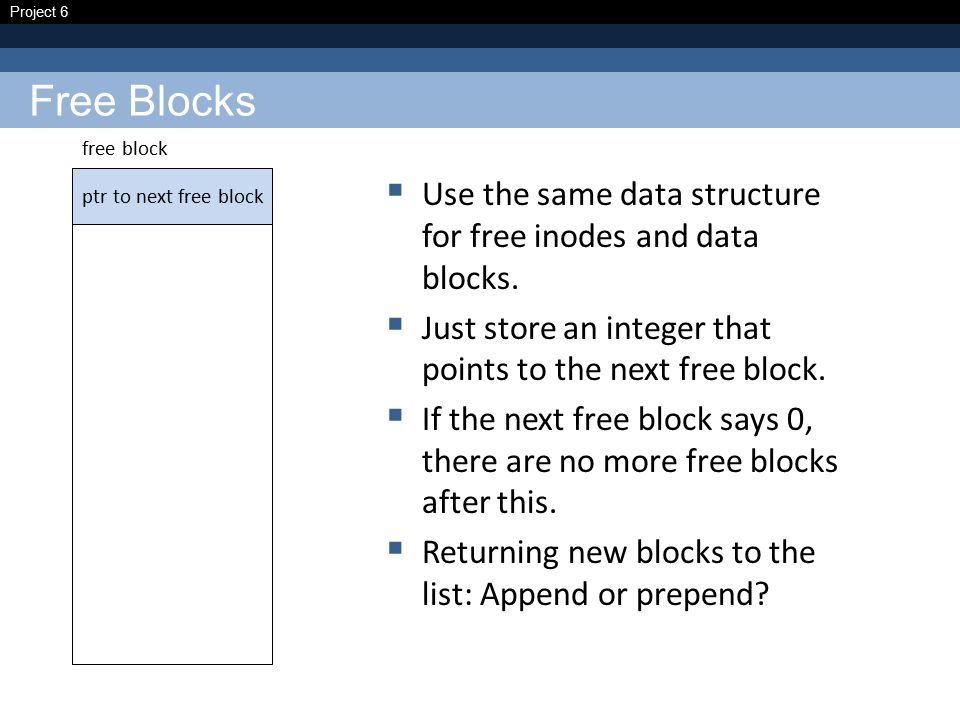The height and width of the screenshot is (720, 960).
Task: Click the line 'for free inodes and data'
Action: pos(590,236)
